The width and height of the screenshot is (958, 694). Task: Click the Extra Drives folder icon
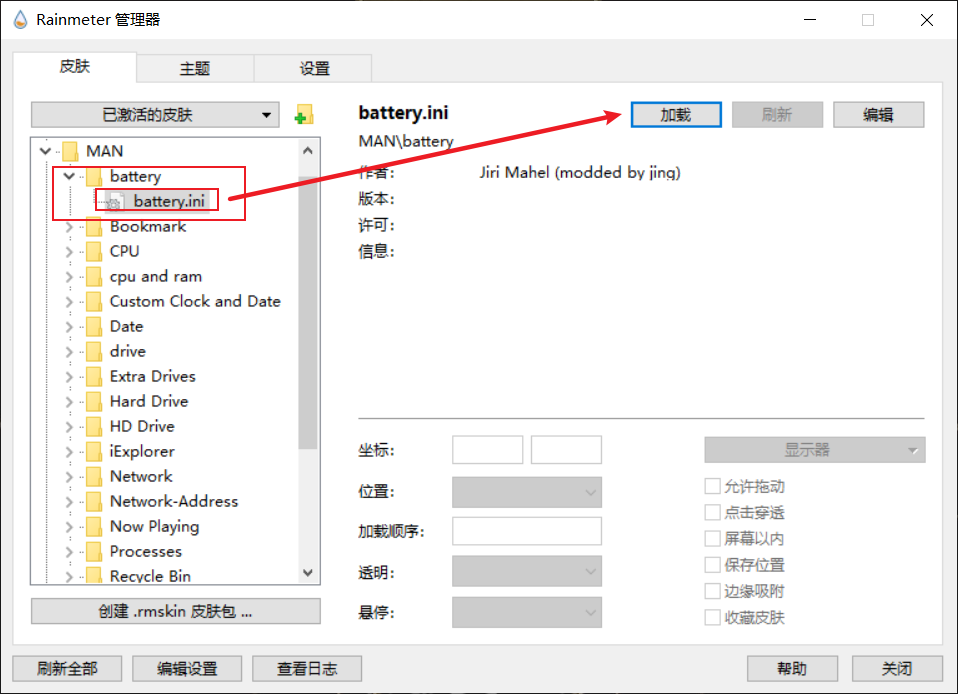[94, 376]
